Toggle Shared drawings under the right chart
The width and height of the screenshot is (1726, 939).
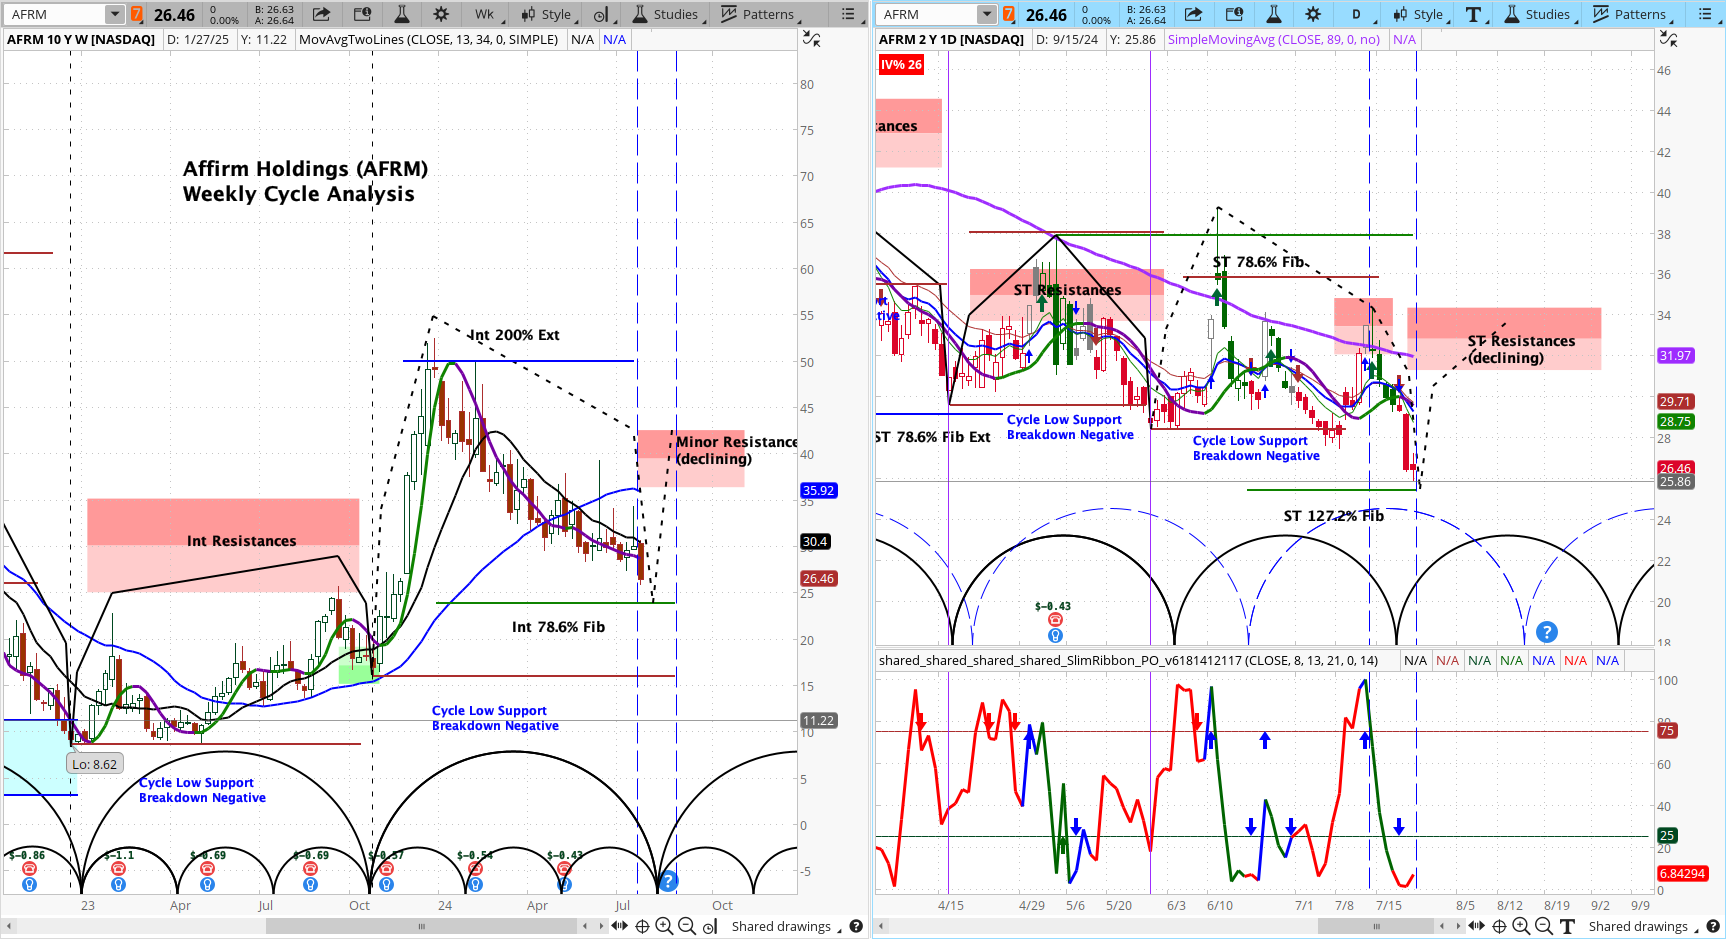pos(1637,927)
